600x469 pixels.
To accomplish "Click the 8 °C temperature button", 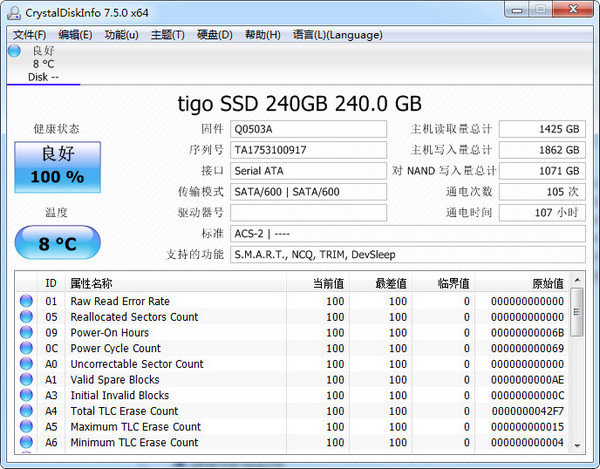I will 57,243.
